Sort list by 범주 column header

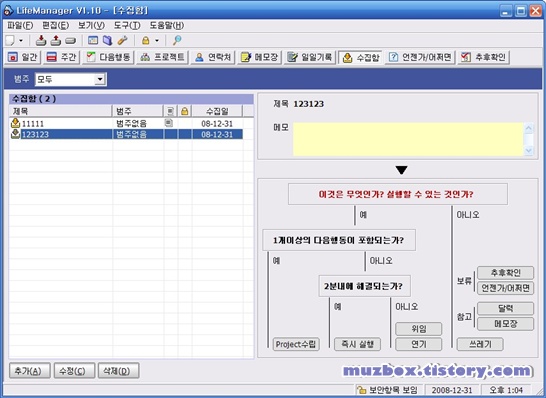(138, 111)
